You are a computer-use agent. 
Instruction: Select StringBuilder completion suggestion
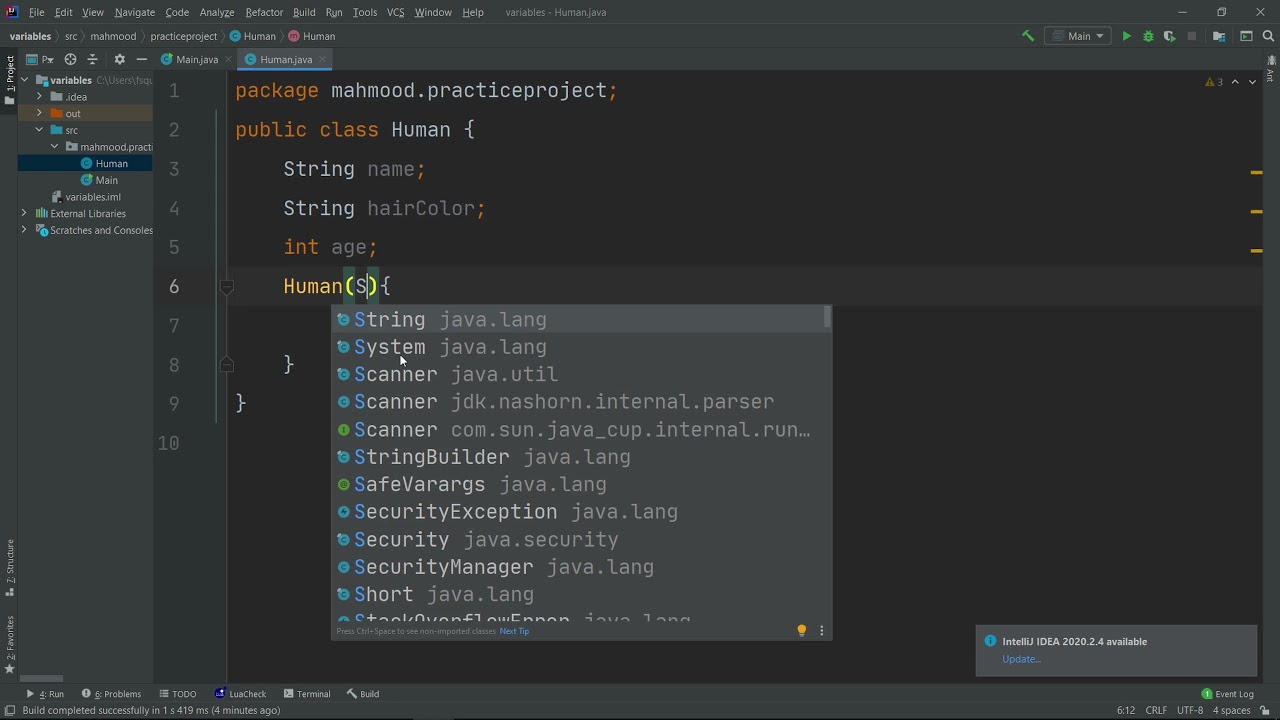pyautogui.click(x=582, y=457)
